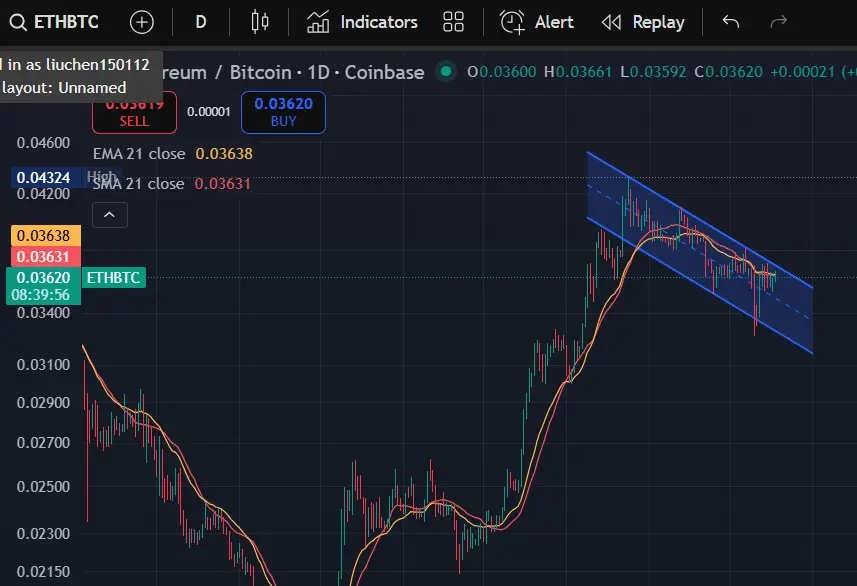Click the 0.02300 price scale value
The width and height of the screenshot is (857, 586).
[43, 534]
